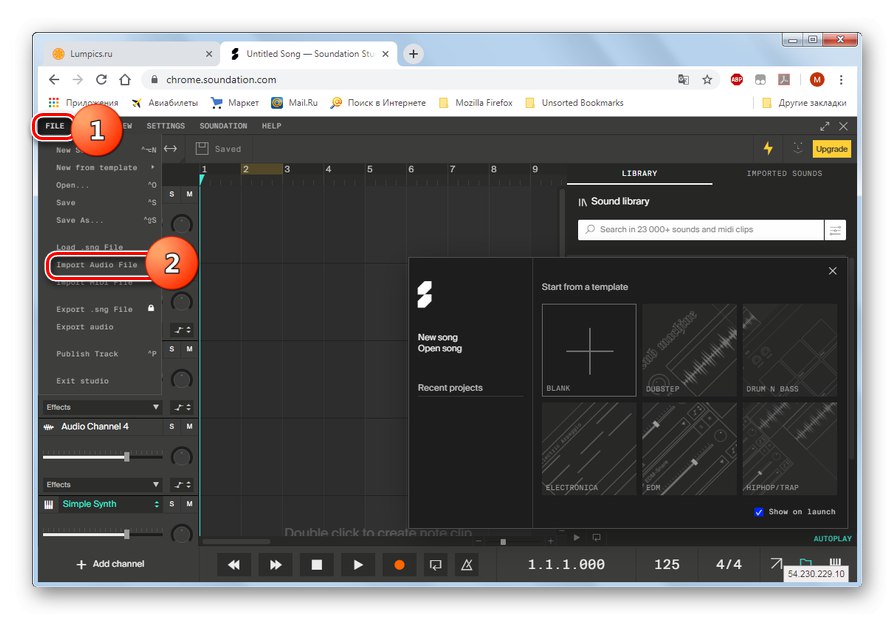
Task: Start playback with the play button
Action: coord(358,565)
